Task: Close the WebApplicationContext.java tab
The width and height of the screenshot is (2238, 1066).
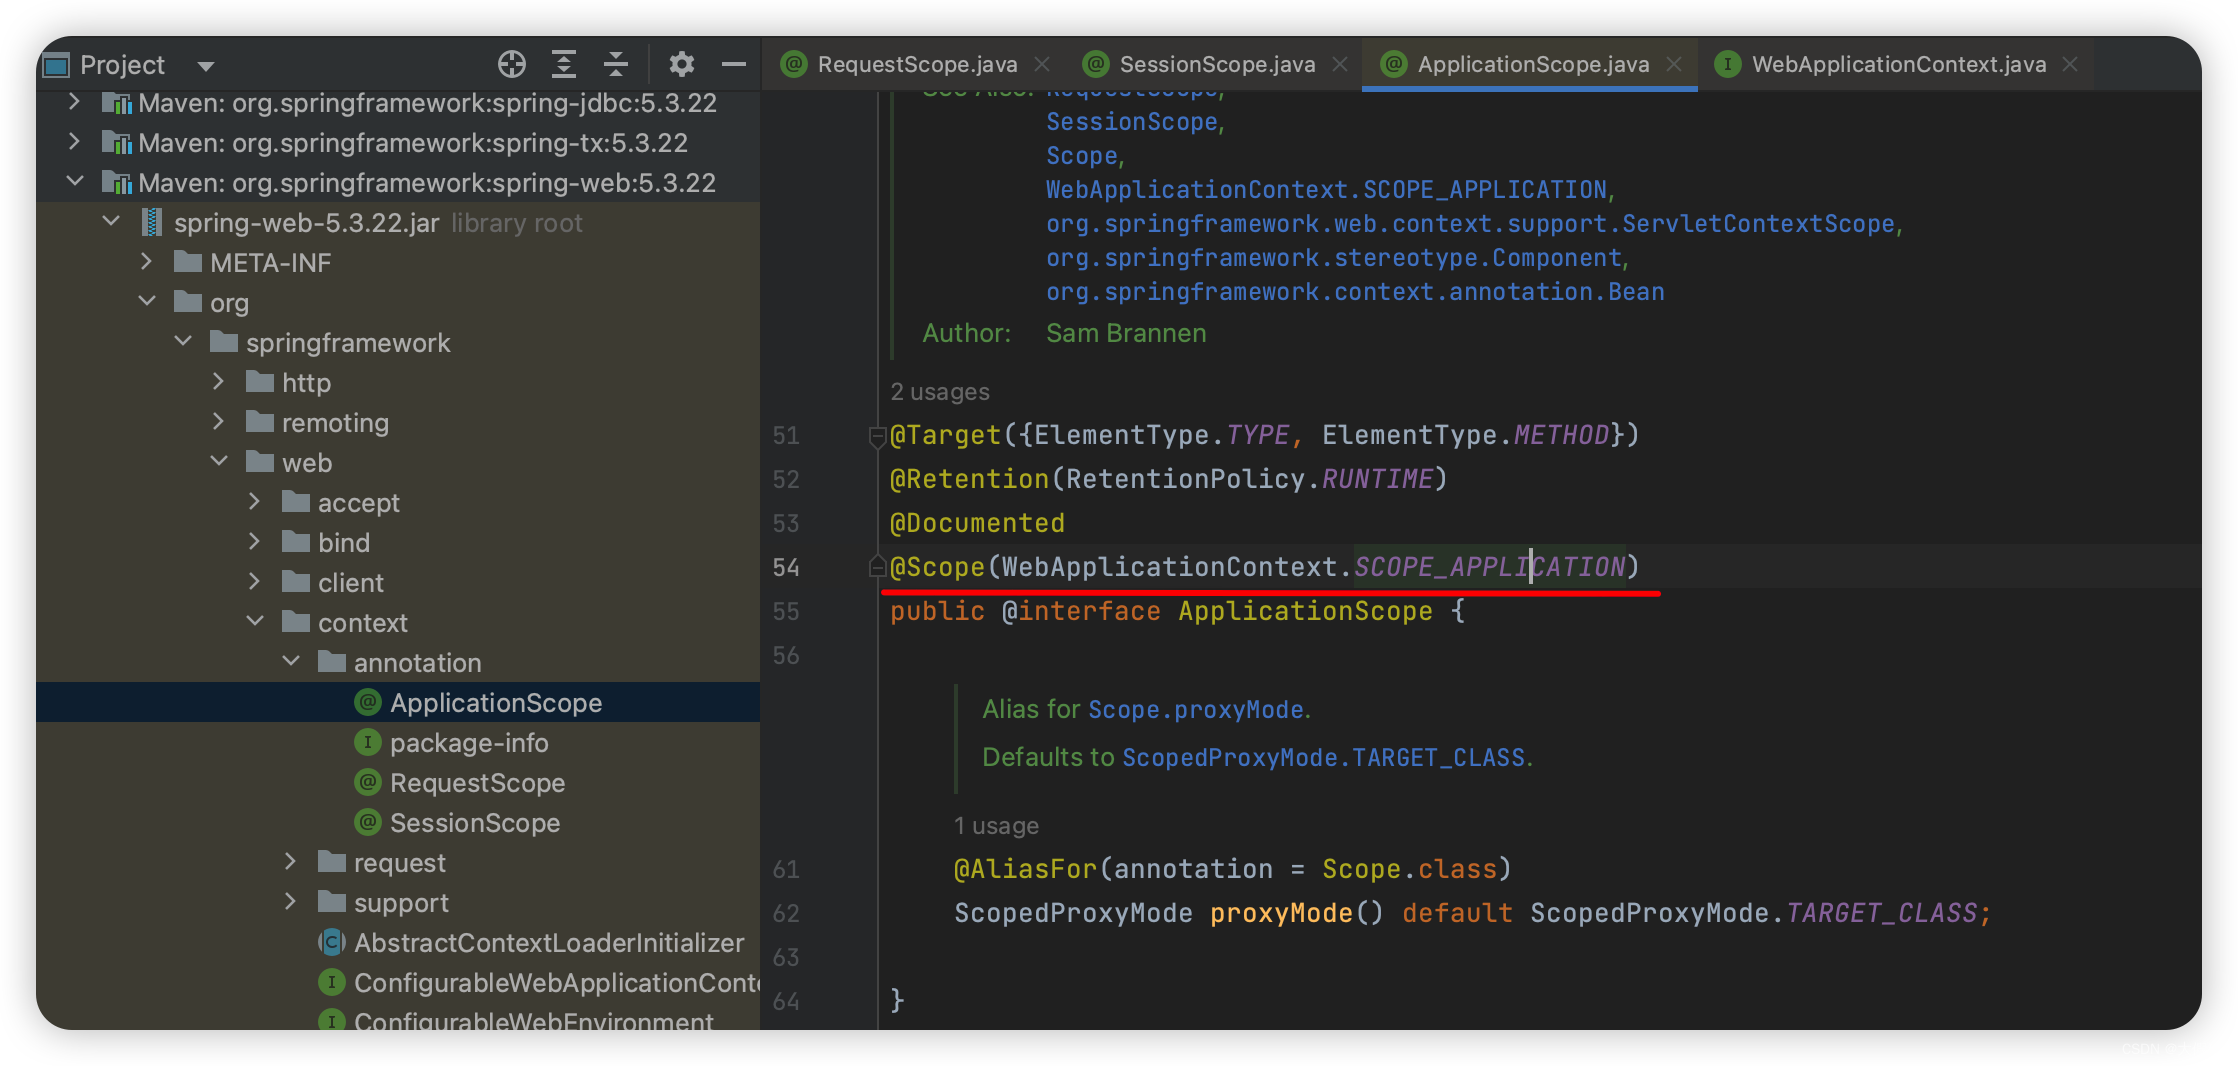Action: [x=2070, y=65]
